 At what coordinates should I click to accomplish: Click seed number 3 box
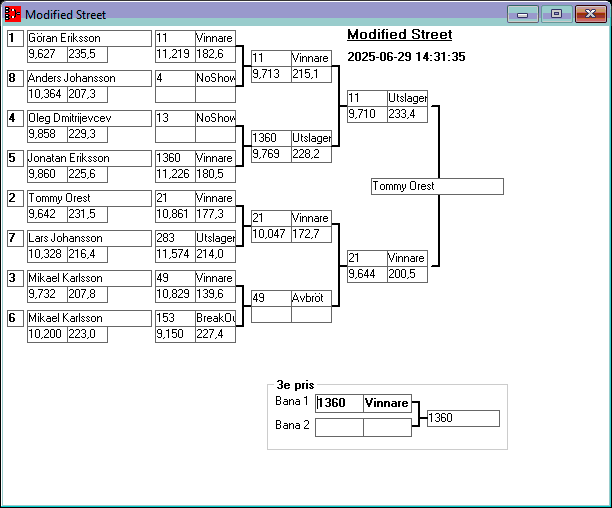pos(15,278)
